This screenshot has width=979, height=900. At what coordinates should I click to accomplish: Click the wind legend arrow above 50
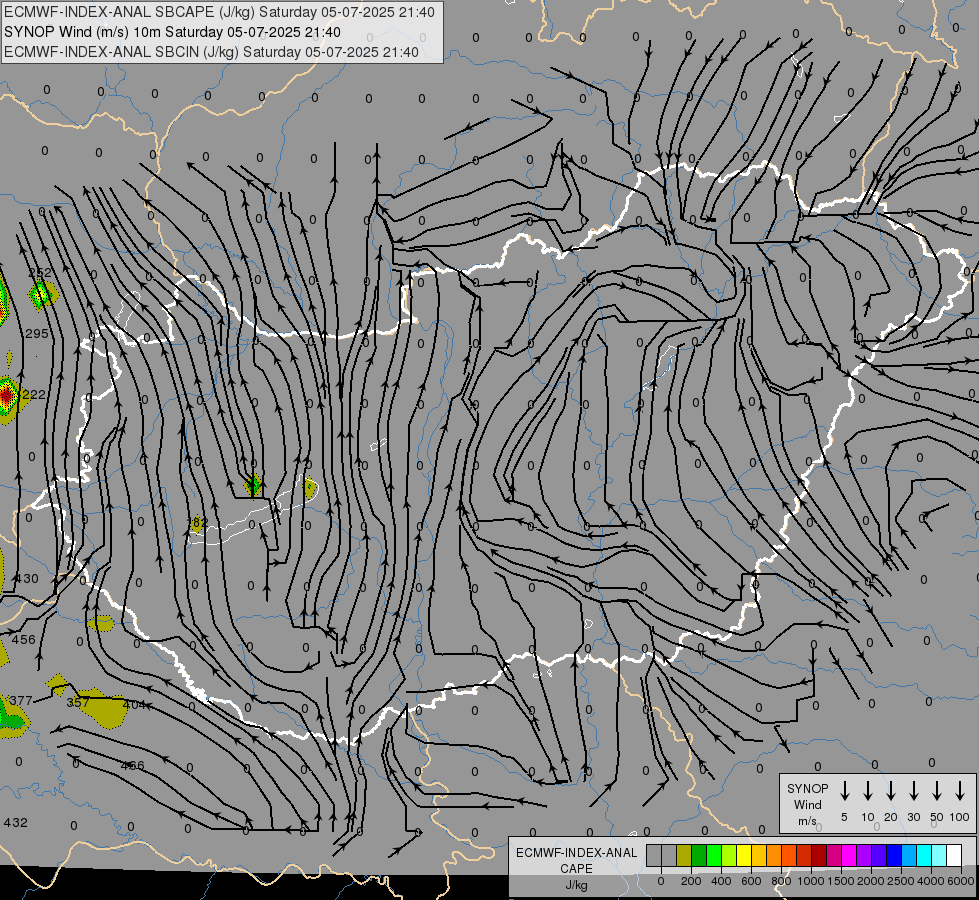937,791
